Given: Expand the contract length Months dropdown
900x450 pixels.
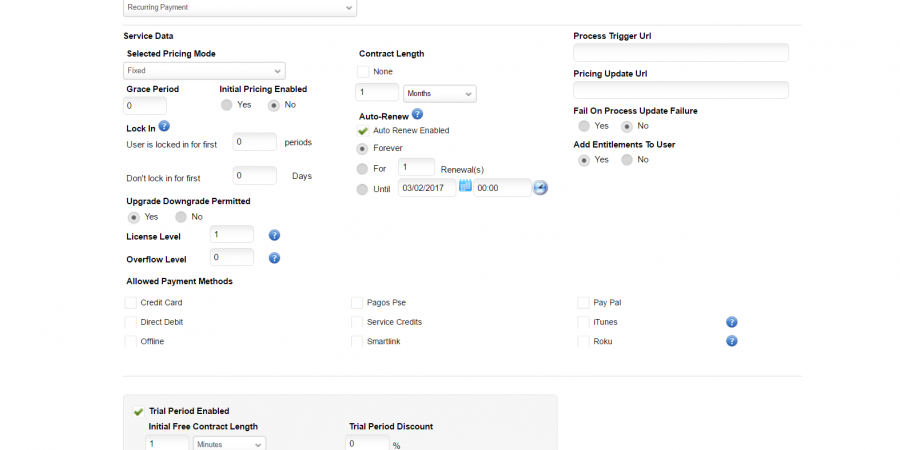Looking at the screenshot, I should [x=440, y=94].
